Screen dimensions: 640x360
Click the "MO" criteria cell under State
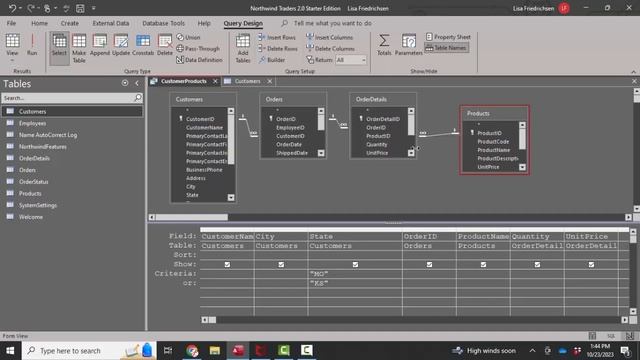click(x=355, y=274)
